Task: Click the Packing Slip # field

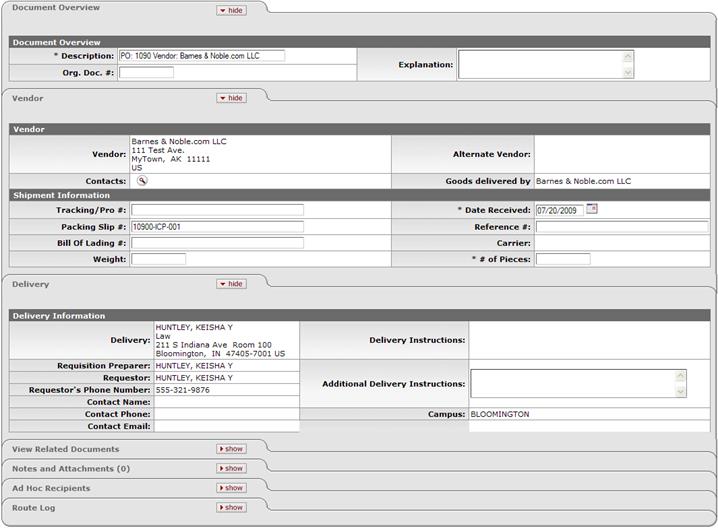Action: pos(217,227)
